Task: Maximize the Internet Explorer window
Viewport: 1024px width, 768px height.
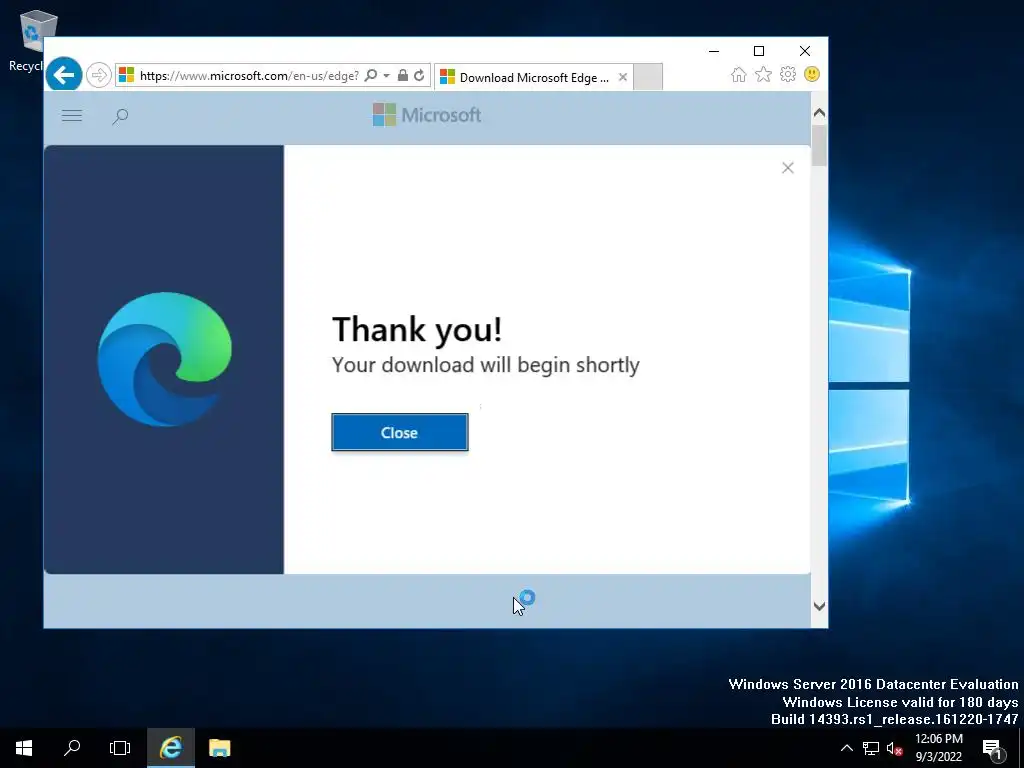Action: pos(759,51)
